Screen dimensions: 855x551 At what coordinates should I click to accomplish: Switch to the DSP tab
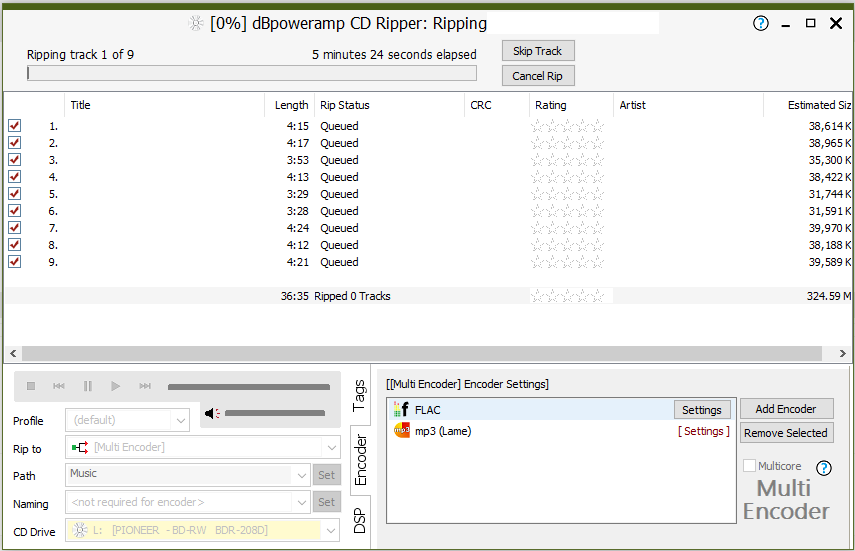coord(361,520)
